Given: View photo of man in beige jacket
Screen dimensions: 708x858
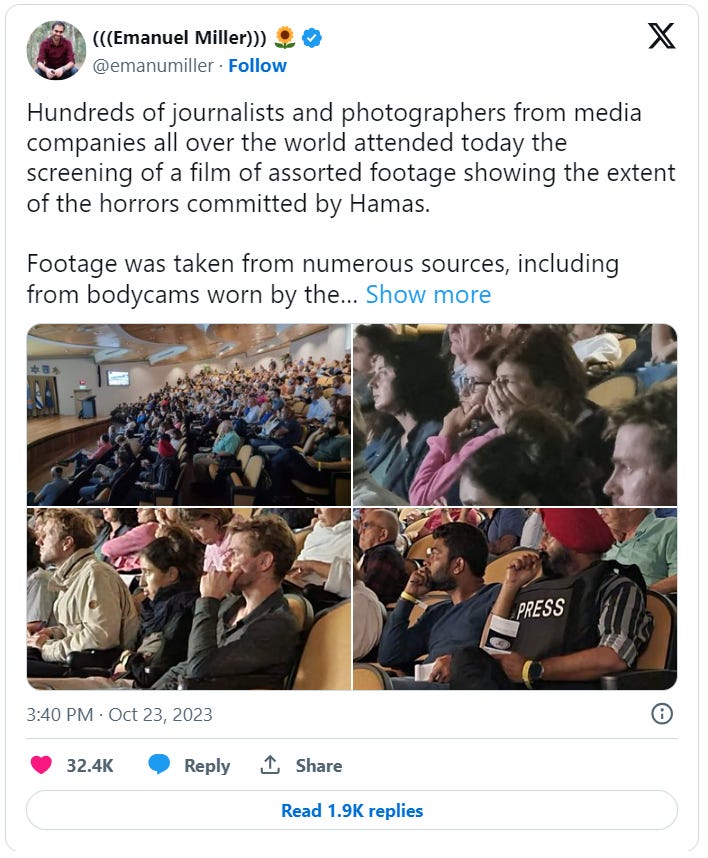Looking at the screenshot, I should [189, 599].
